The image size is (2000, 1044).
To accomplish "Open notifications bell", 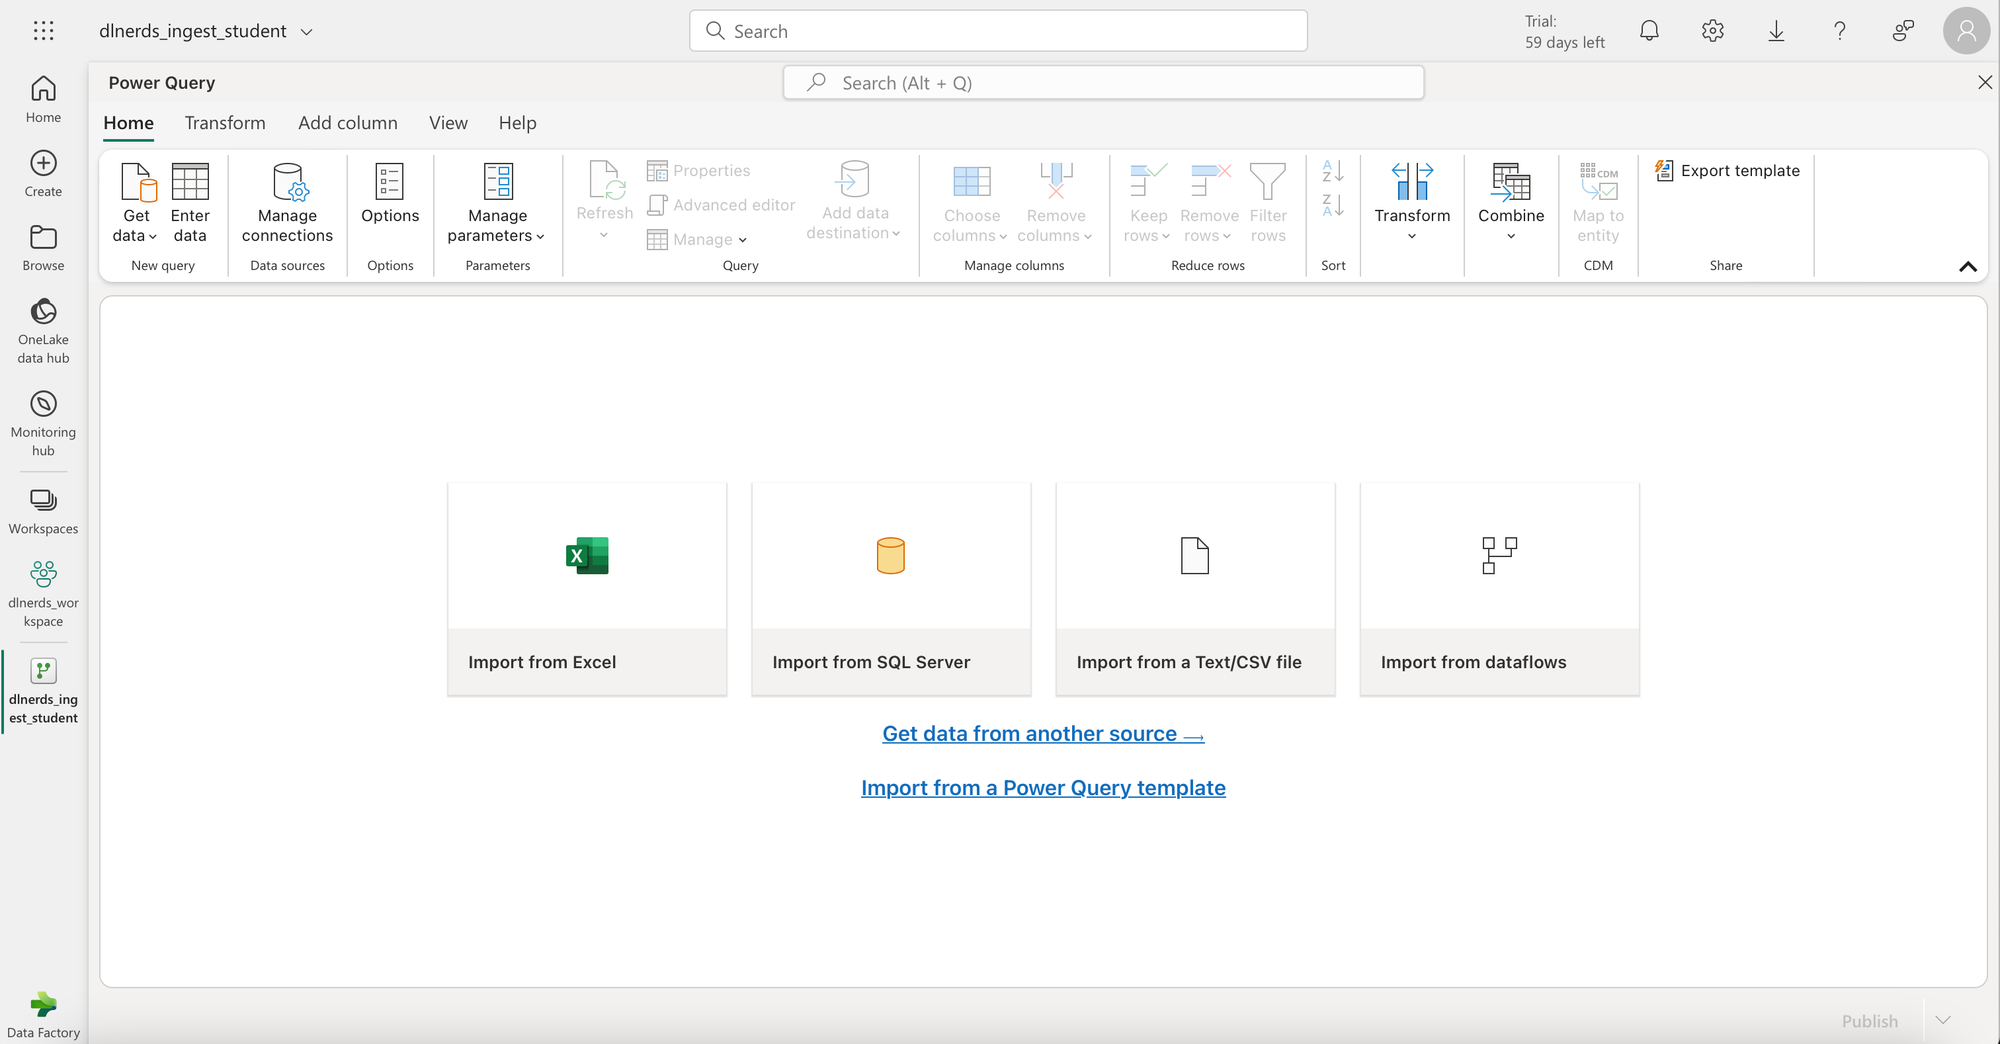I will pos(1649,31).
